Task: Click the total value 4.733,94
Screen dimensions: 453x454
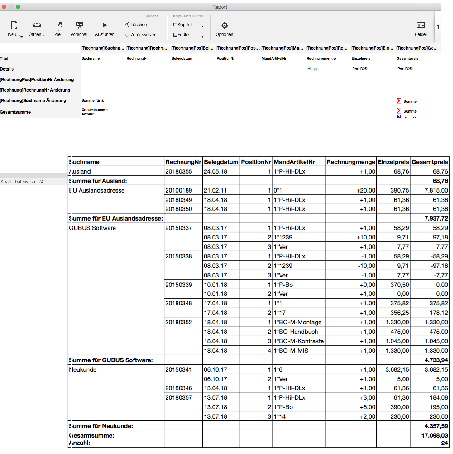Action: 436,360
